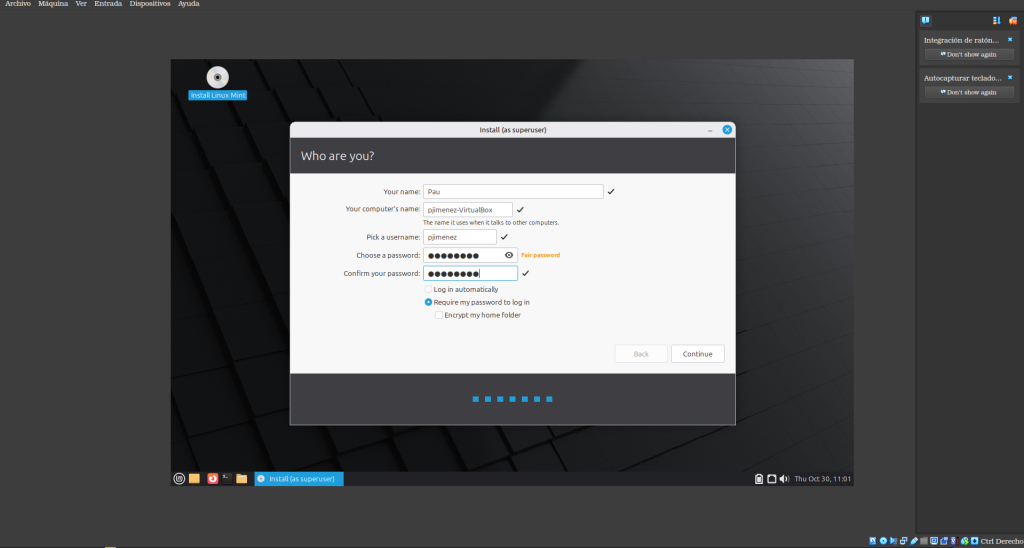This screenshot has width=1024, height=548.
Task: Launch Firefox from the Mint panel
Action: [212, 479]
